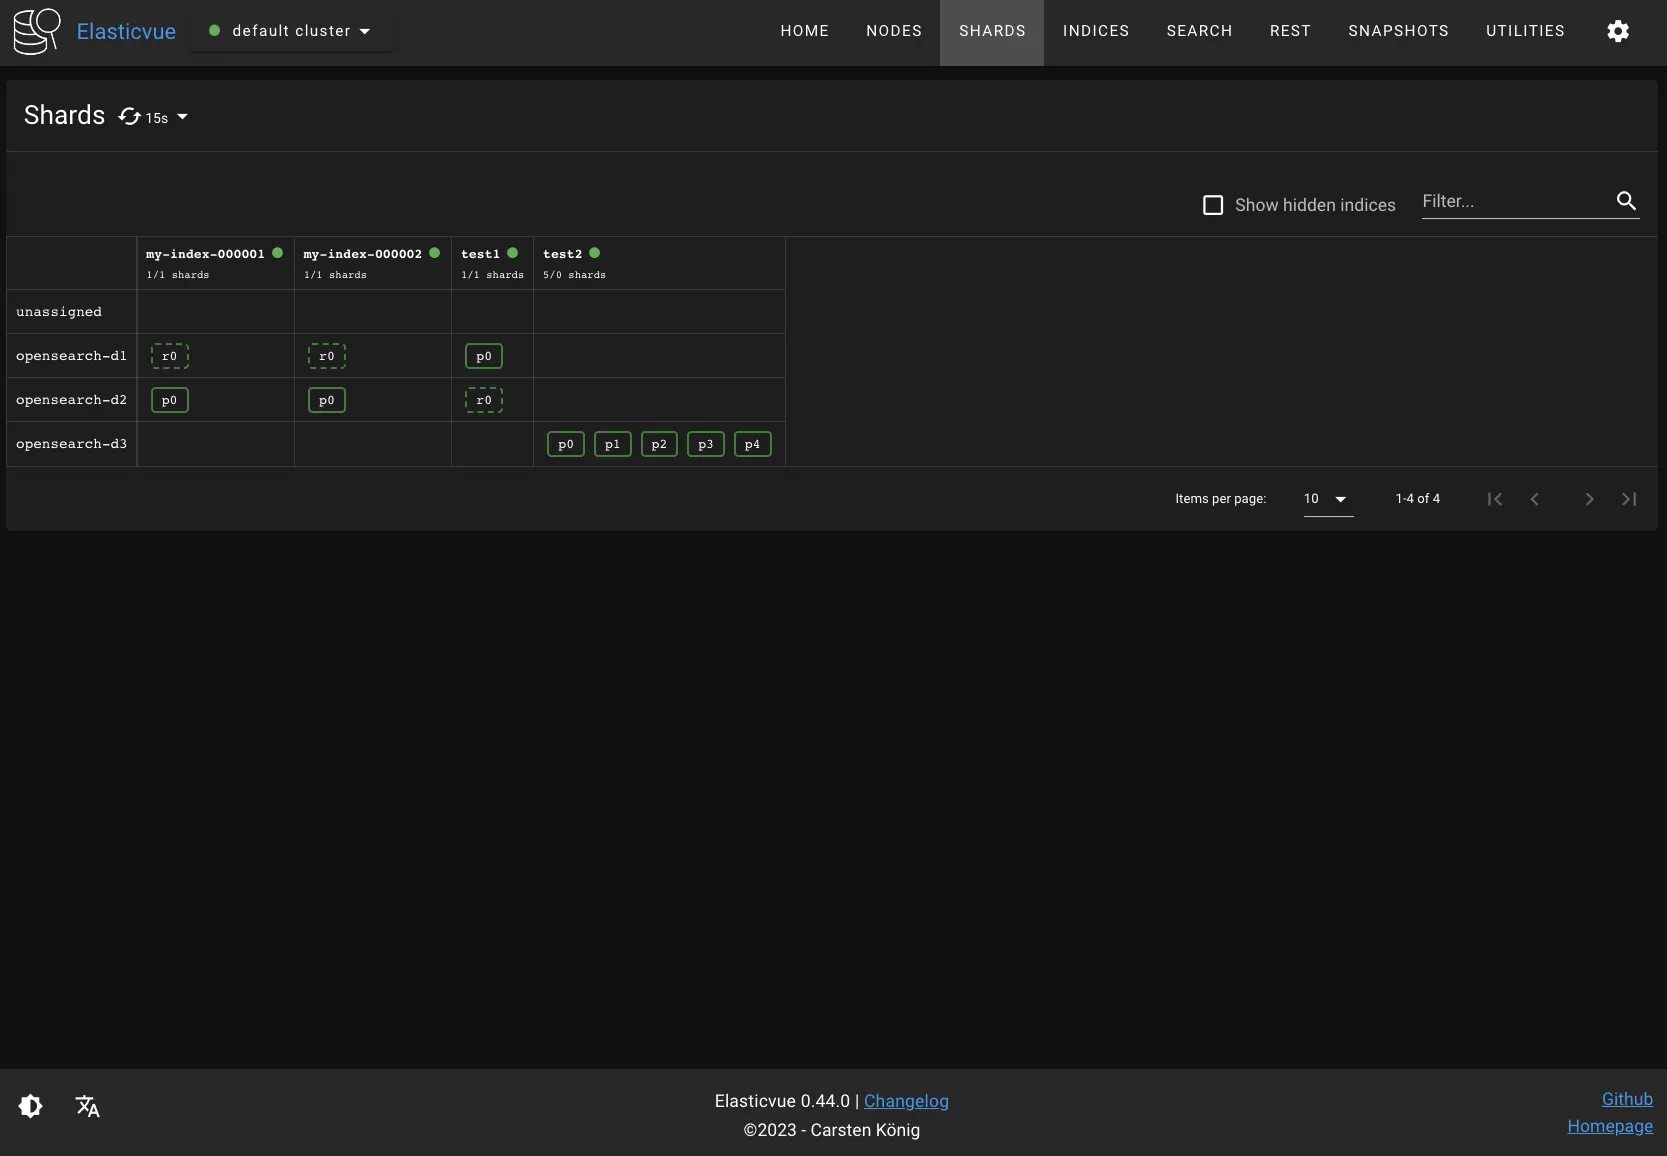Click green health dot of my-index-000001

coord(278,253)
